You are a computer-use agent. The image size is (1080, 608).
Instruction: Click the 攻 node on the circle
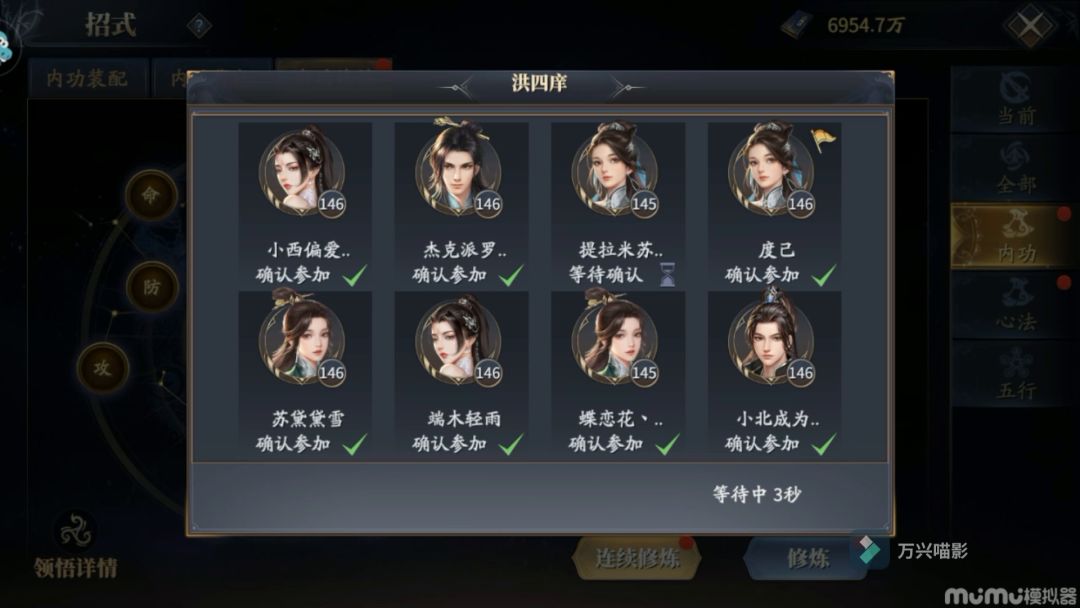point(103,368)
